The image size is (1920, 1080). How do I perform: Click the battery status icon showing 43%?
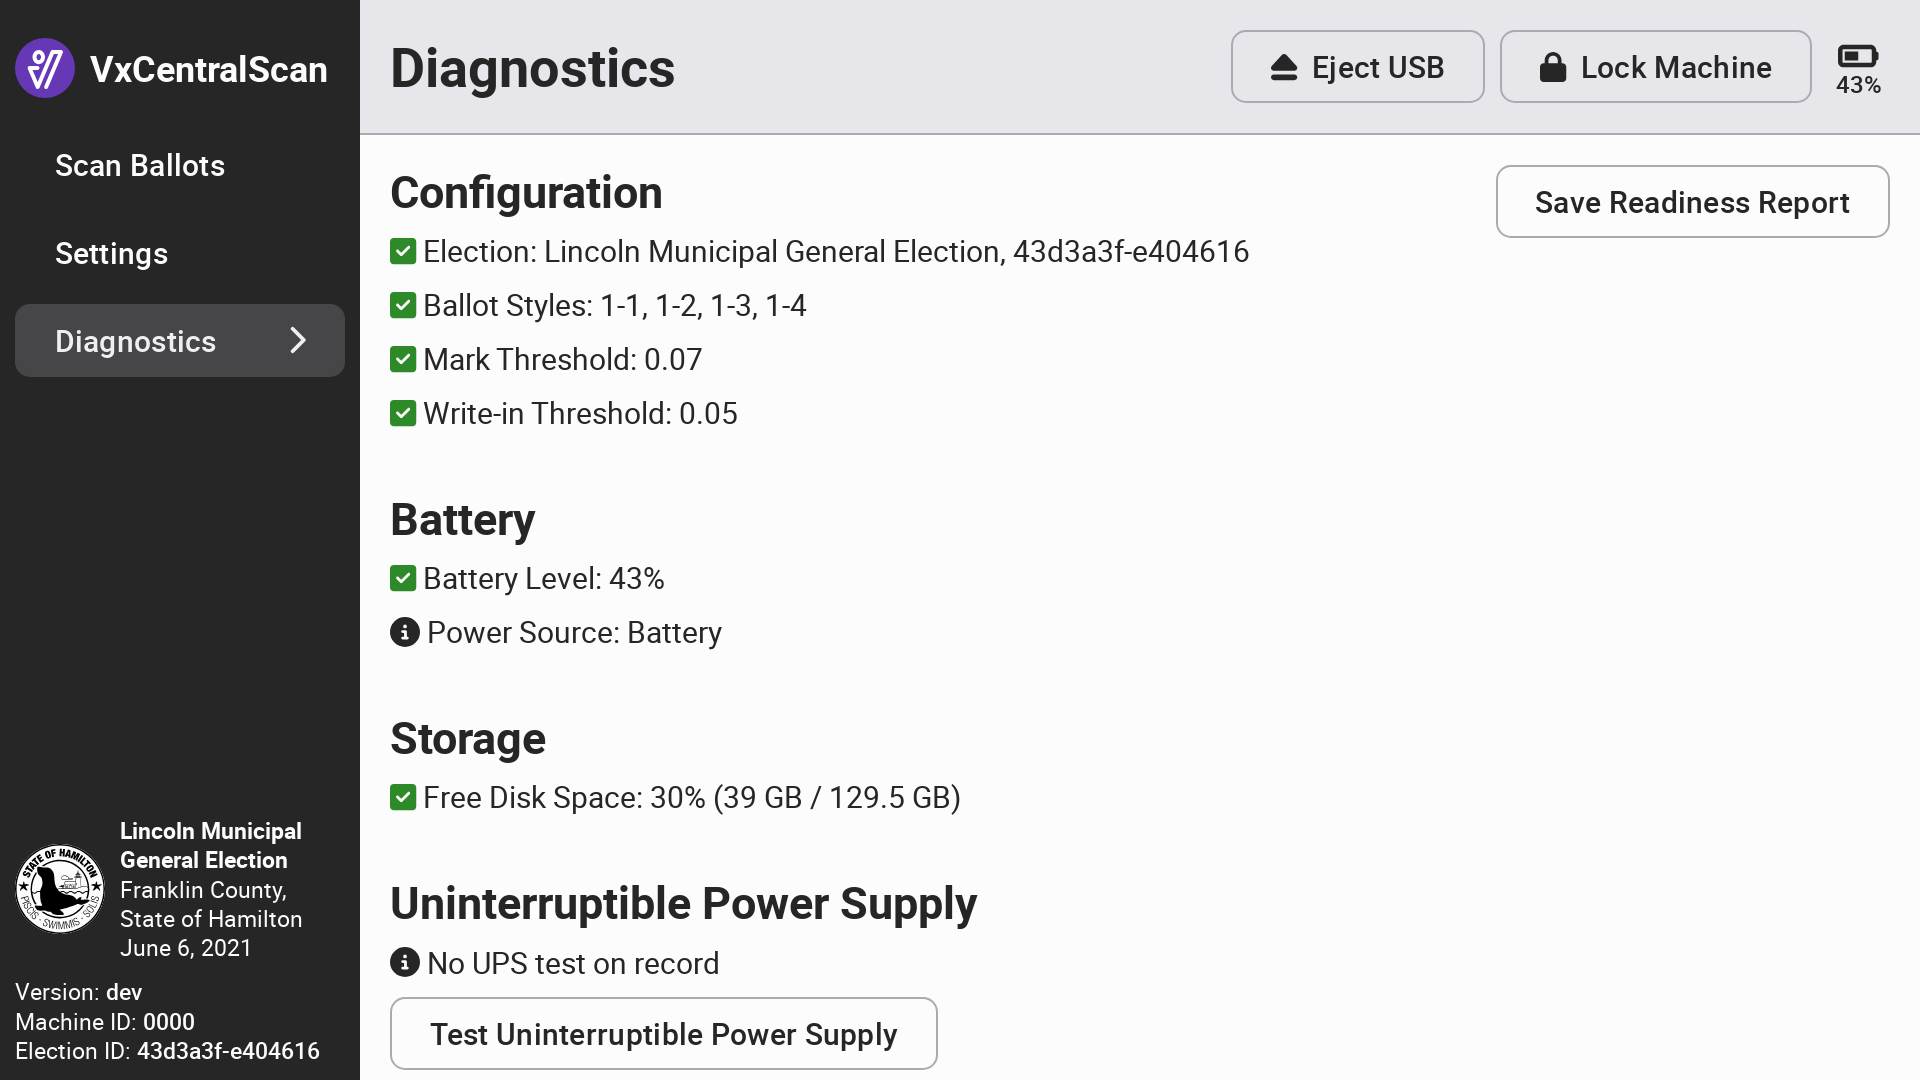pyautogui.click(x=1858, y=57)
